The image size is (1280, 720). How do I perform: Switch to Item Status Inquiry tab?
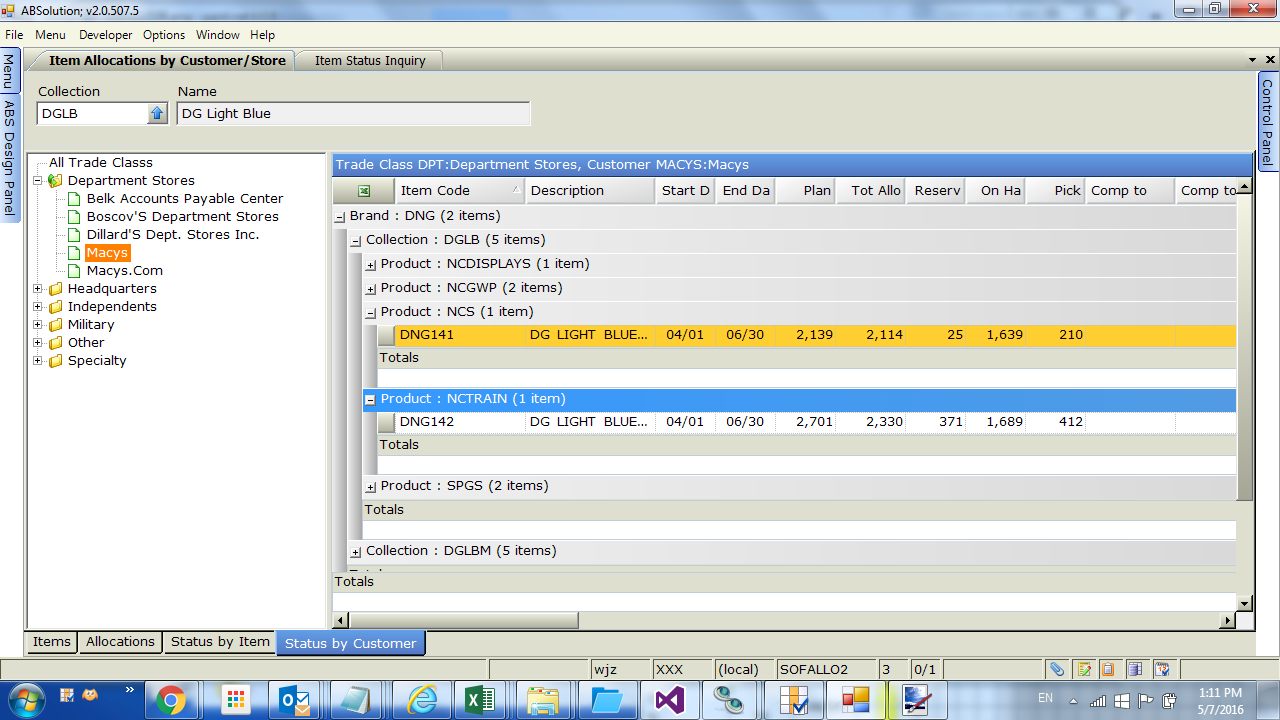click(370, 61)
